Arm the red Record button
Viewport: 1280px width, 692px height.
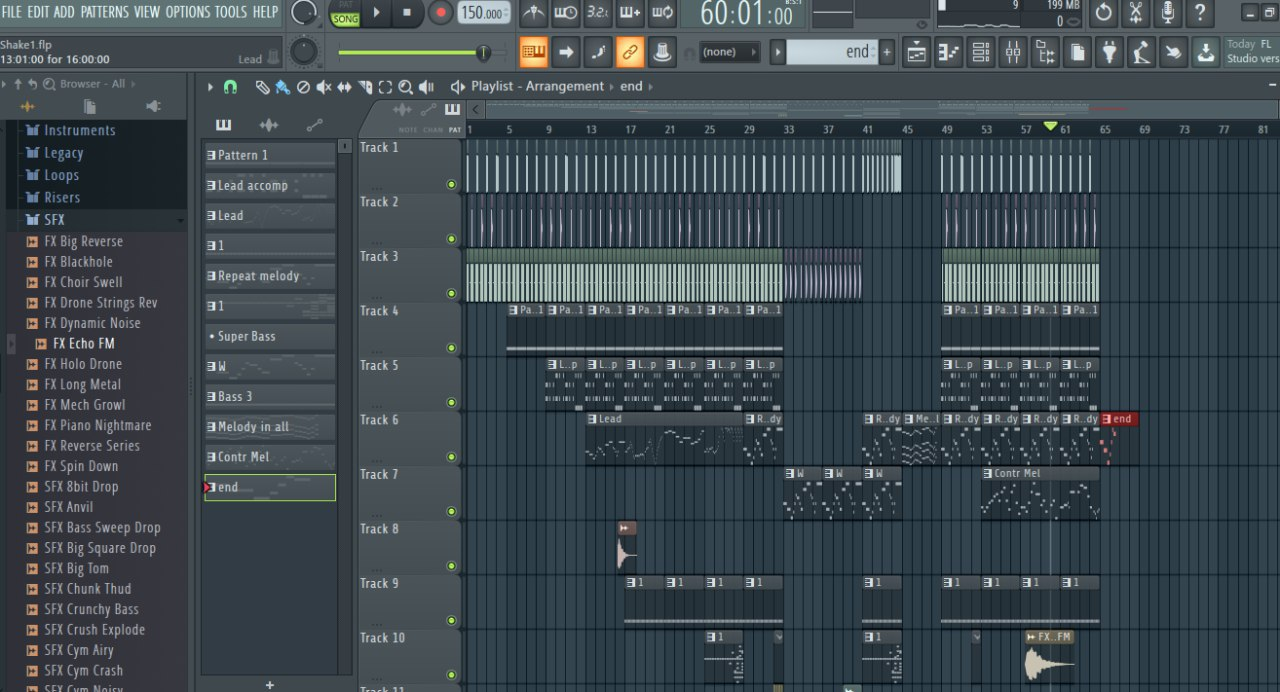point(441,13)
